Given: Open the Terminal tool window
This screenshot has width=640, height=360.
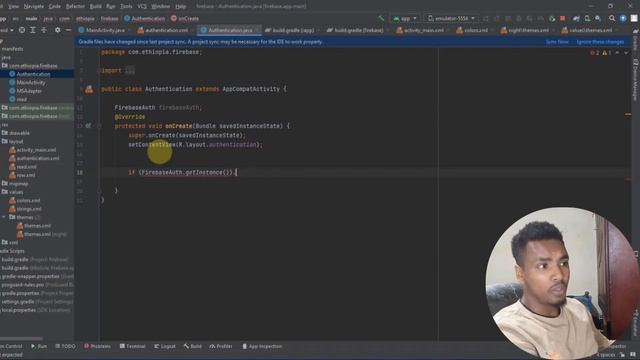Looking at the screenshot, I should (133, 346).
